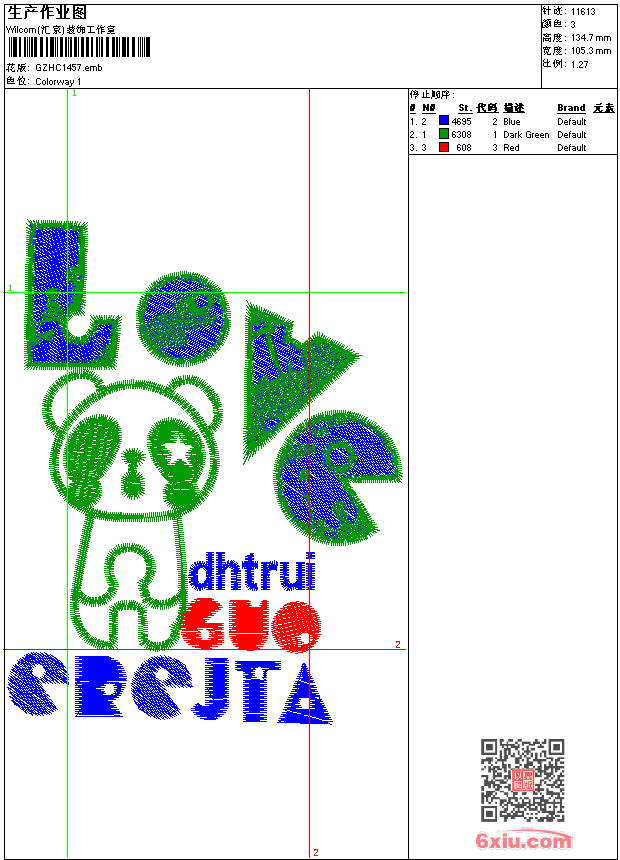
Task: Click Default brand in the Dark Green row
Action: pos(572,134)
